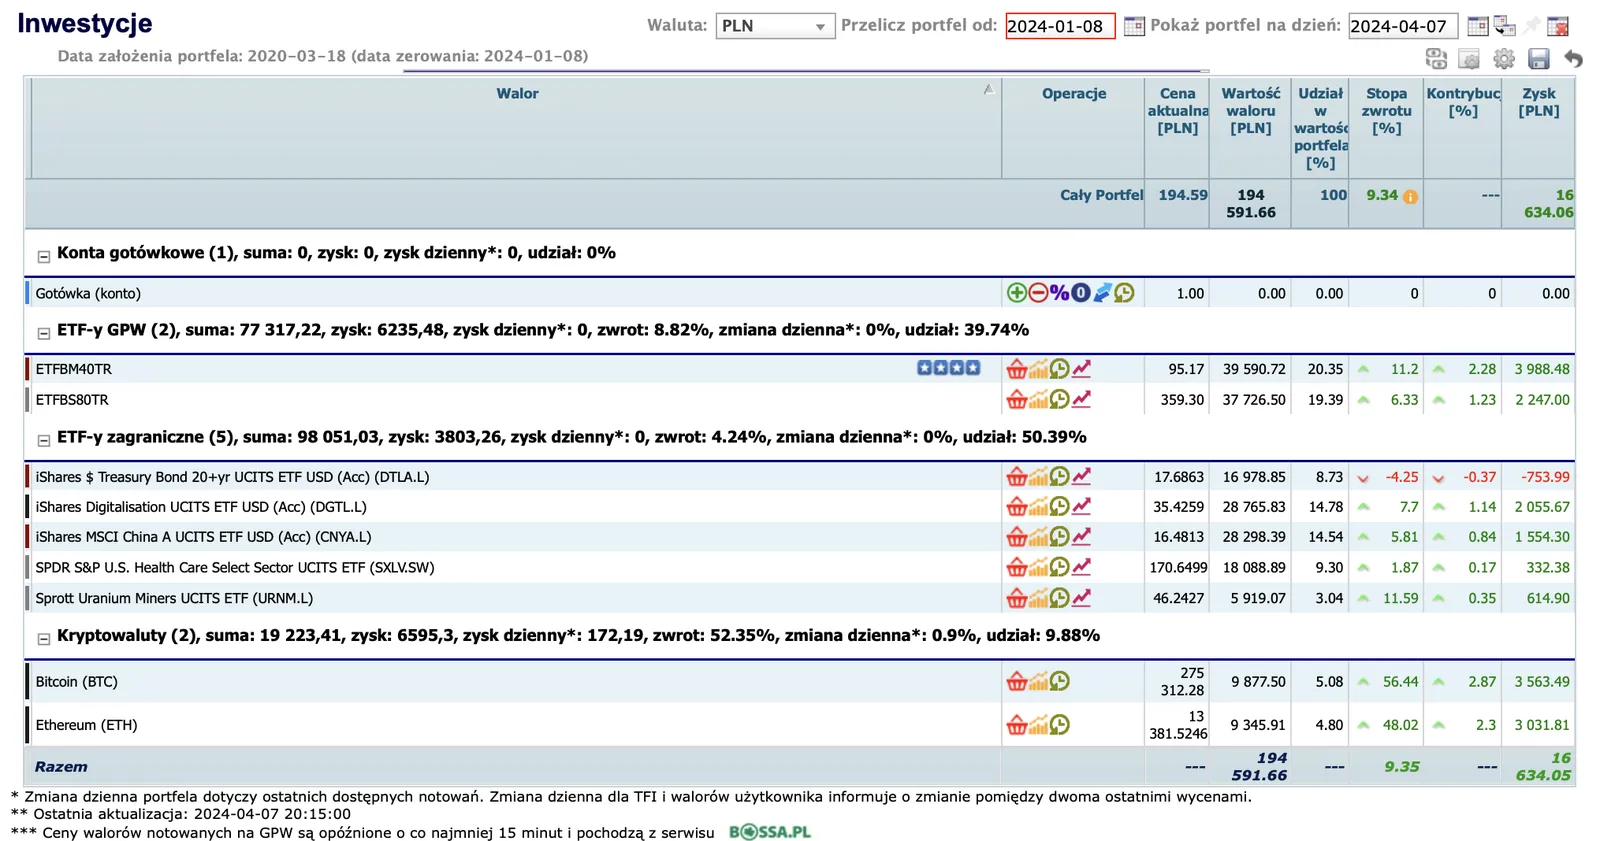Click the trend line icon for Sprott Uranium Miners
The image size is (1600, 841).
click(1081, 598)
